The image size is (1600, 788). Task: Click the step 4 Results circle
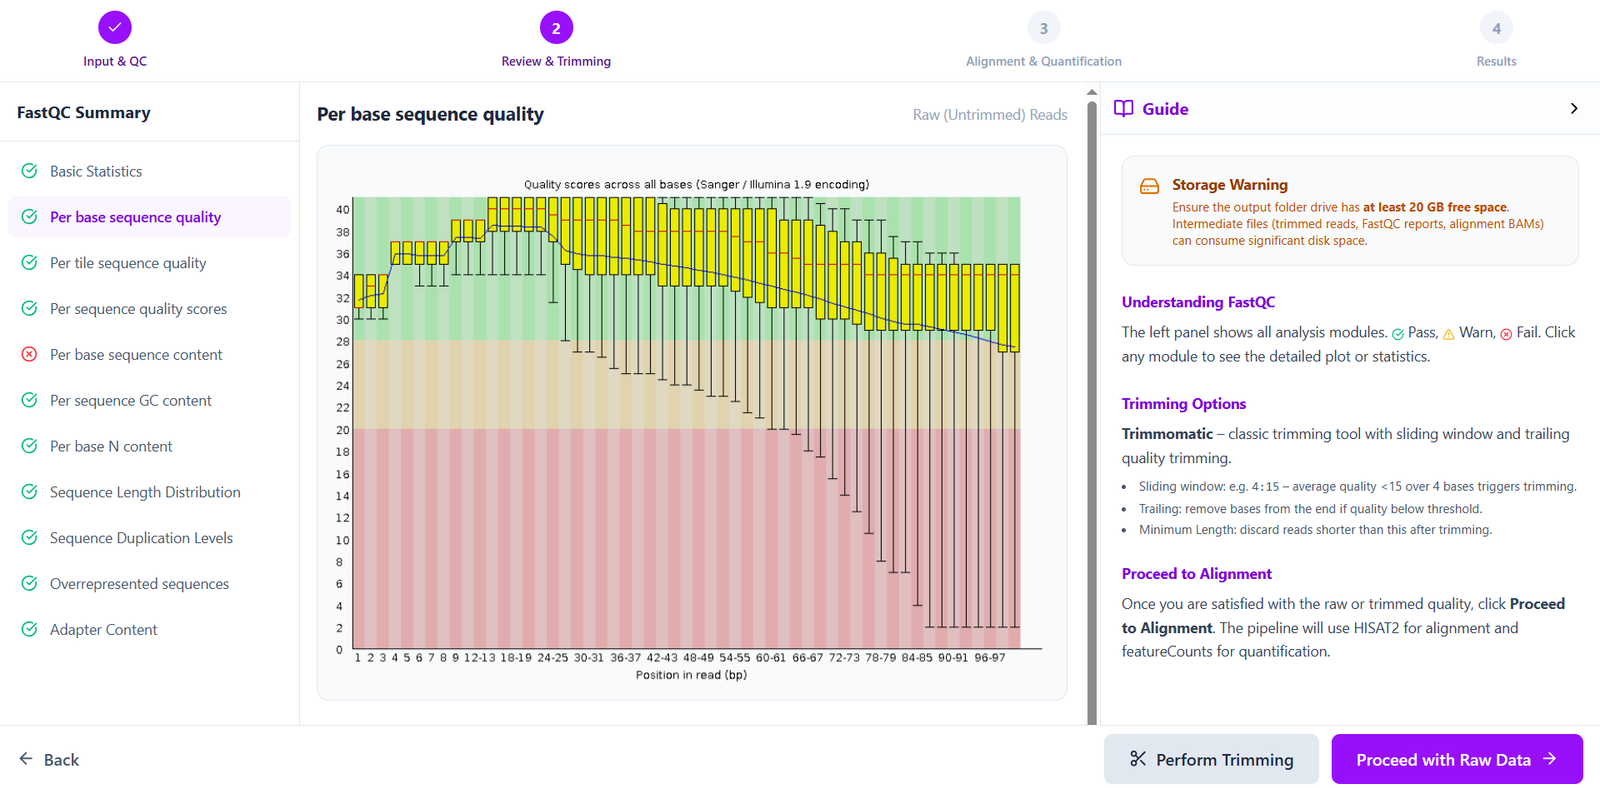point(1496,28)
